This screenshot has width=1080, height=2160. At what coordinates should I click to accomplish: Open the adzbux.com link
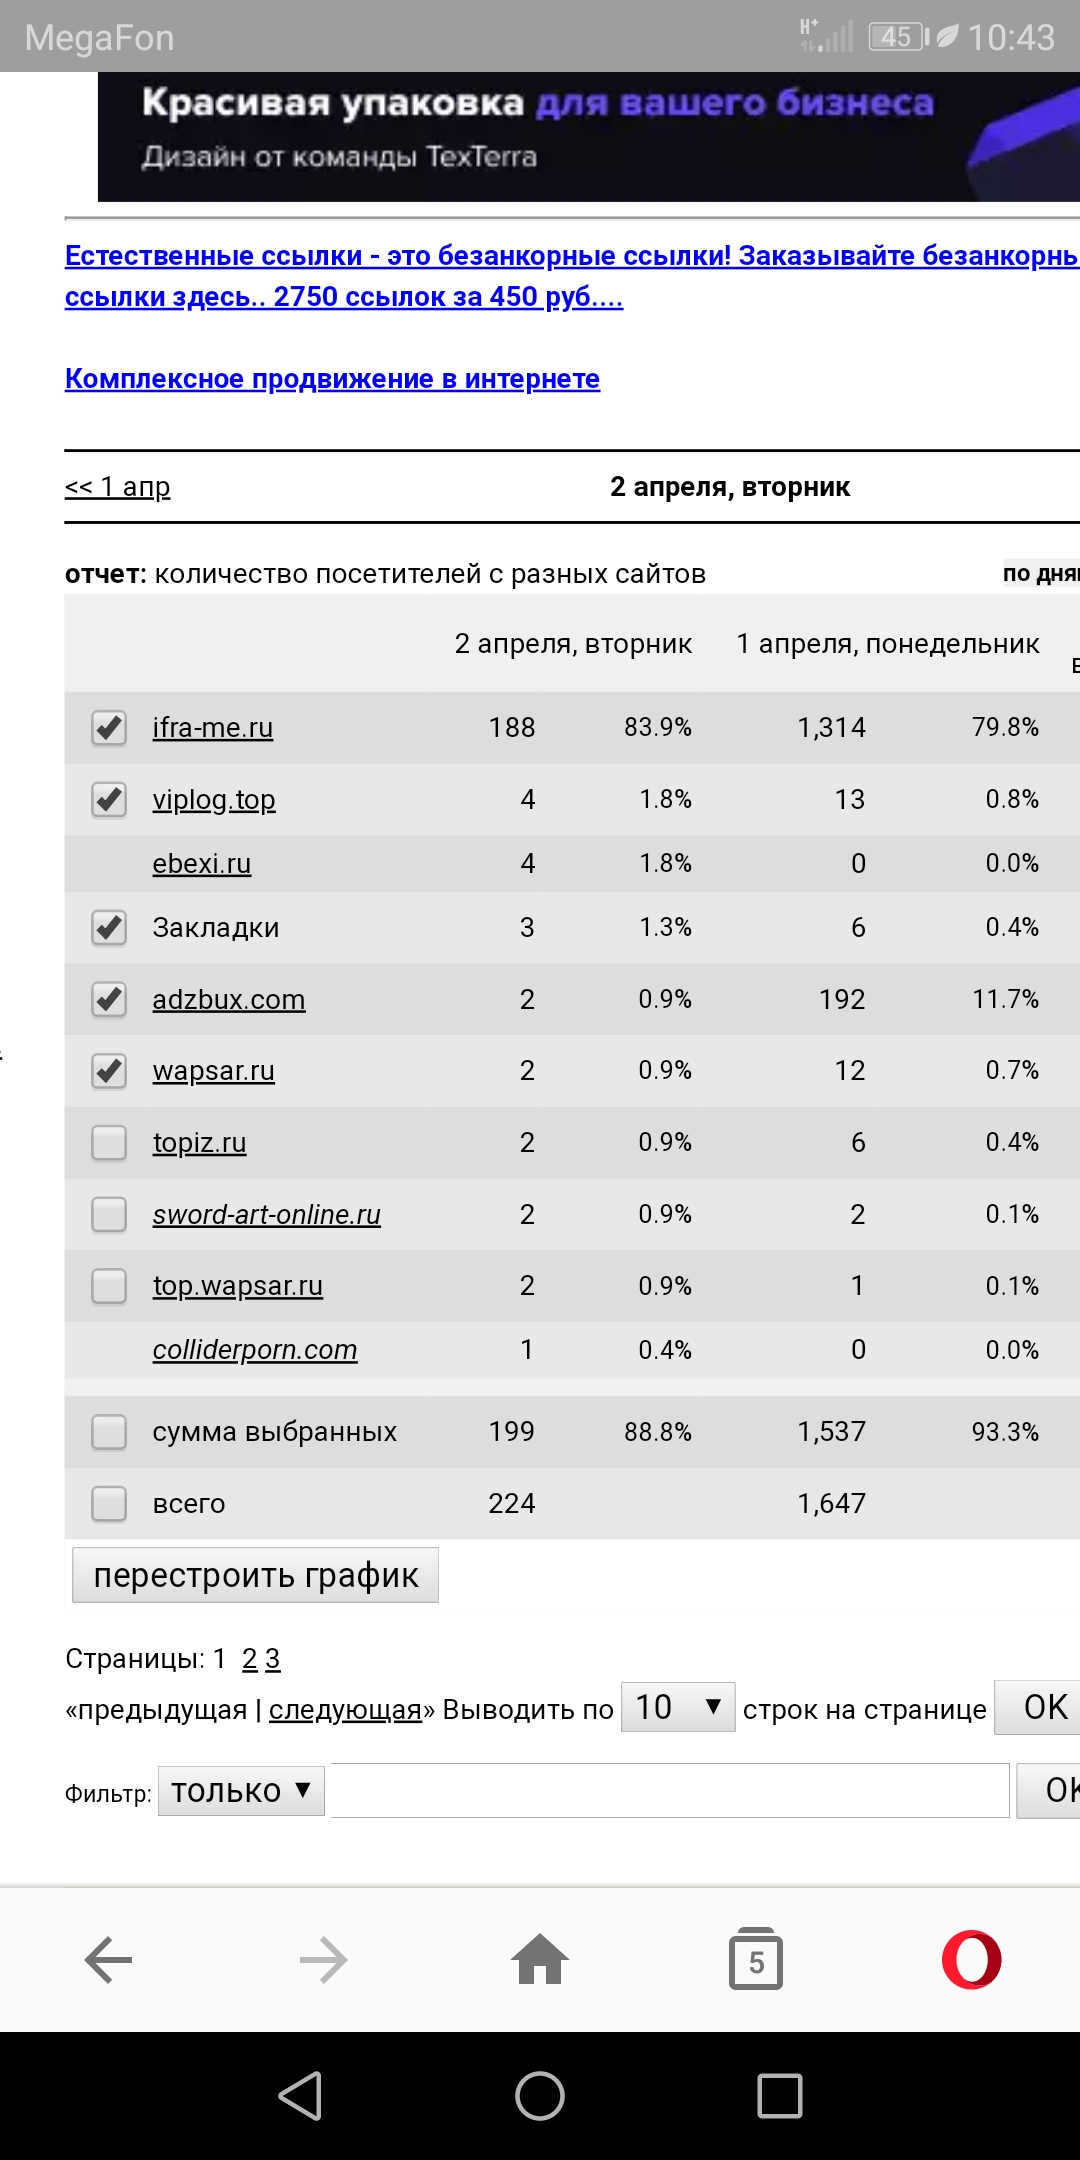[x=228, y=1000]
